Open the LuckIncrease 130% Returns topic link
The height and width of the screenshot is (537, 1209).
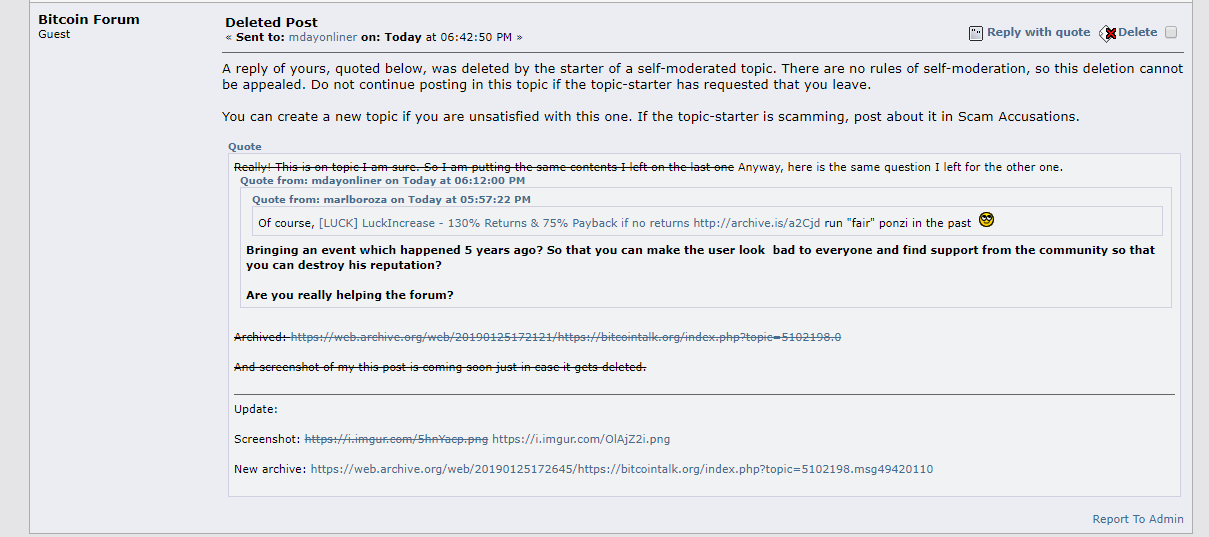pos(503,223)
